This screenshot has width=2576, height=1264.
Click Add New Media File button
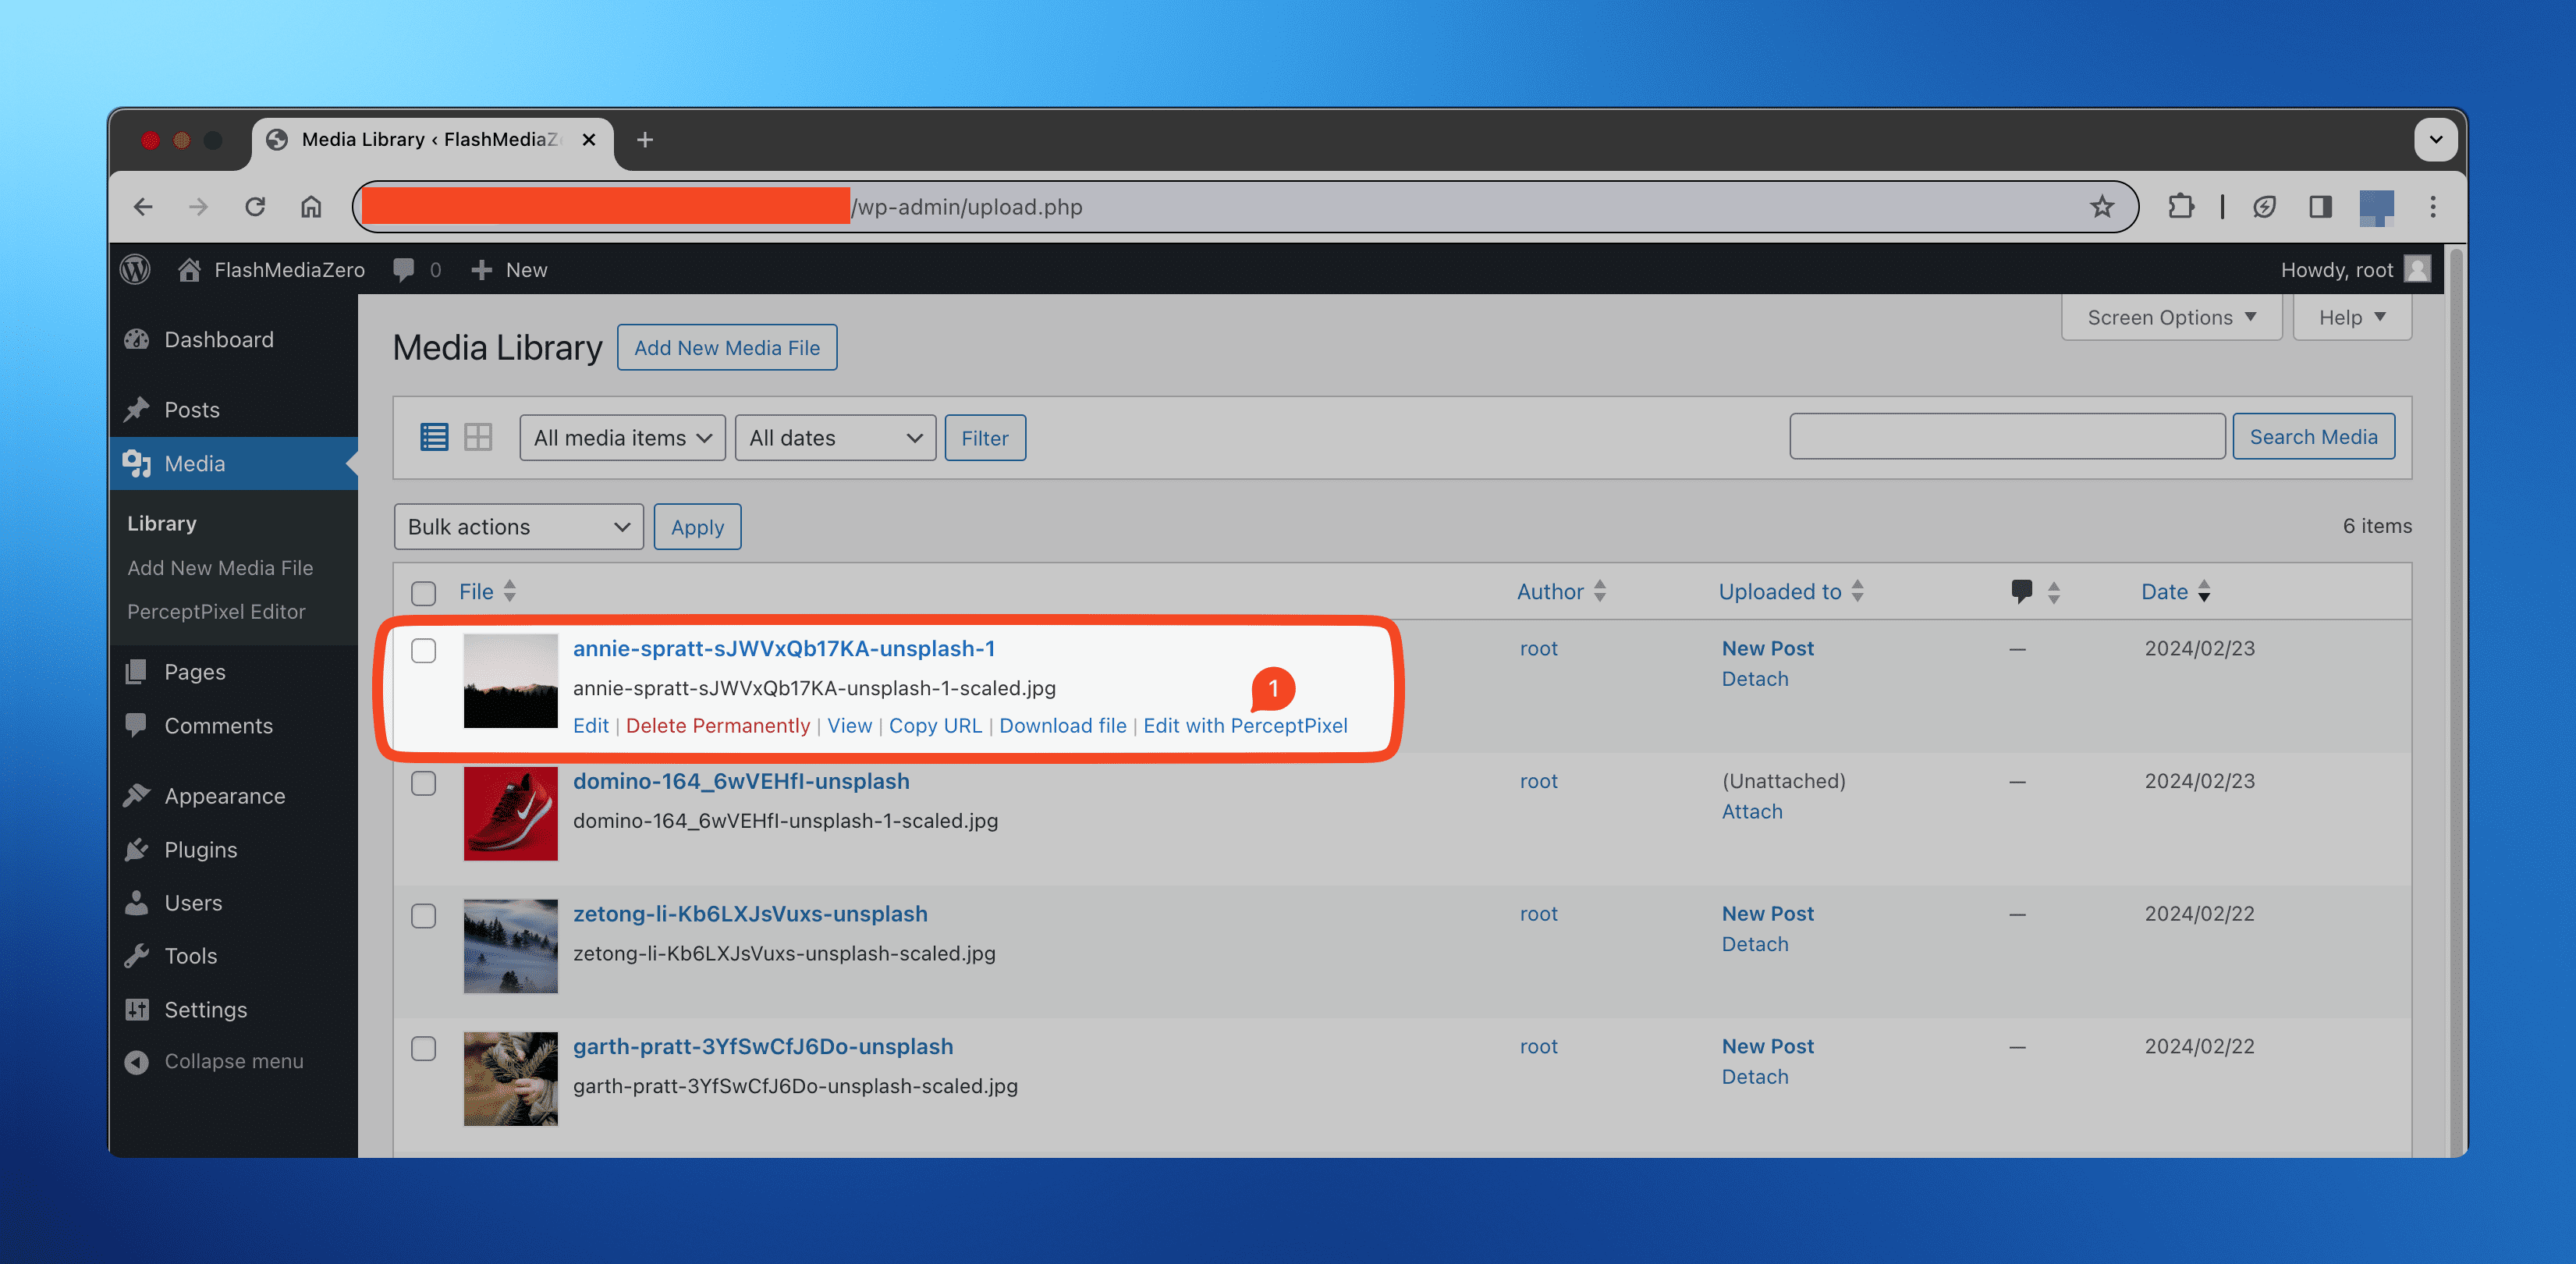pyautogui.click(x=726, y=346)
